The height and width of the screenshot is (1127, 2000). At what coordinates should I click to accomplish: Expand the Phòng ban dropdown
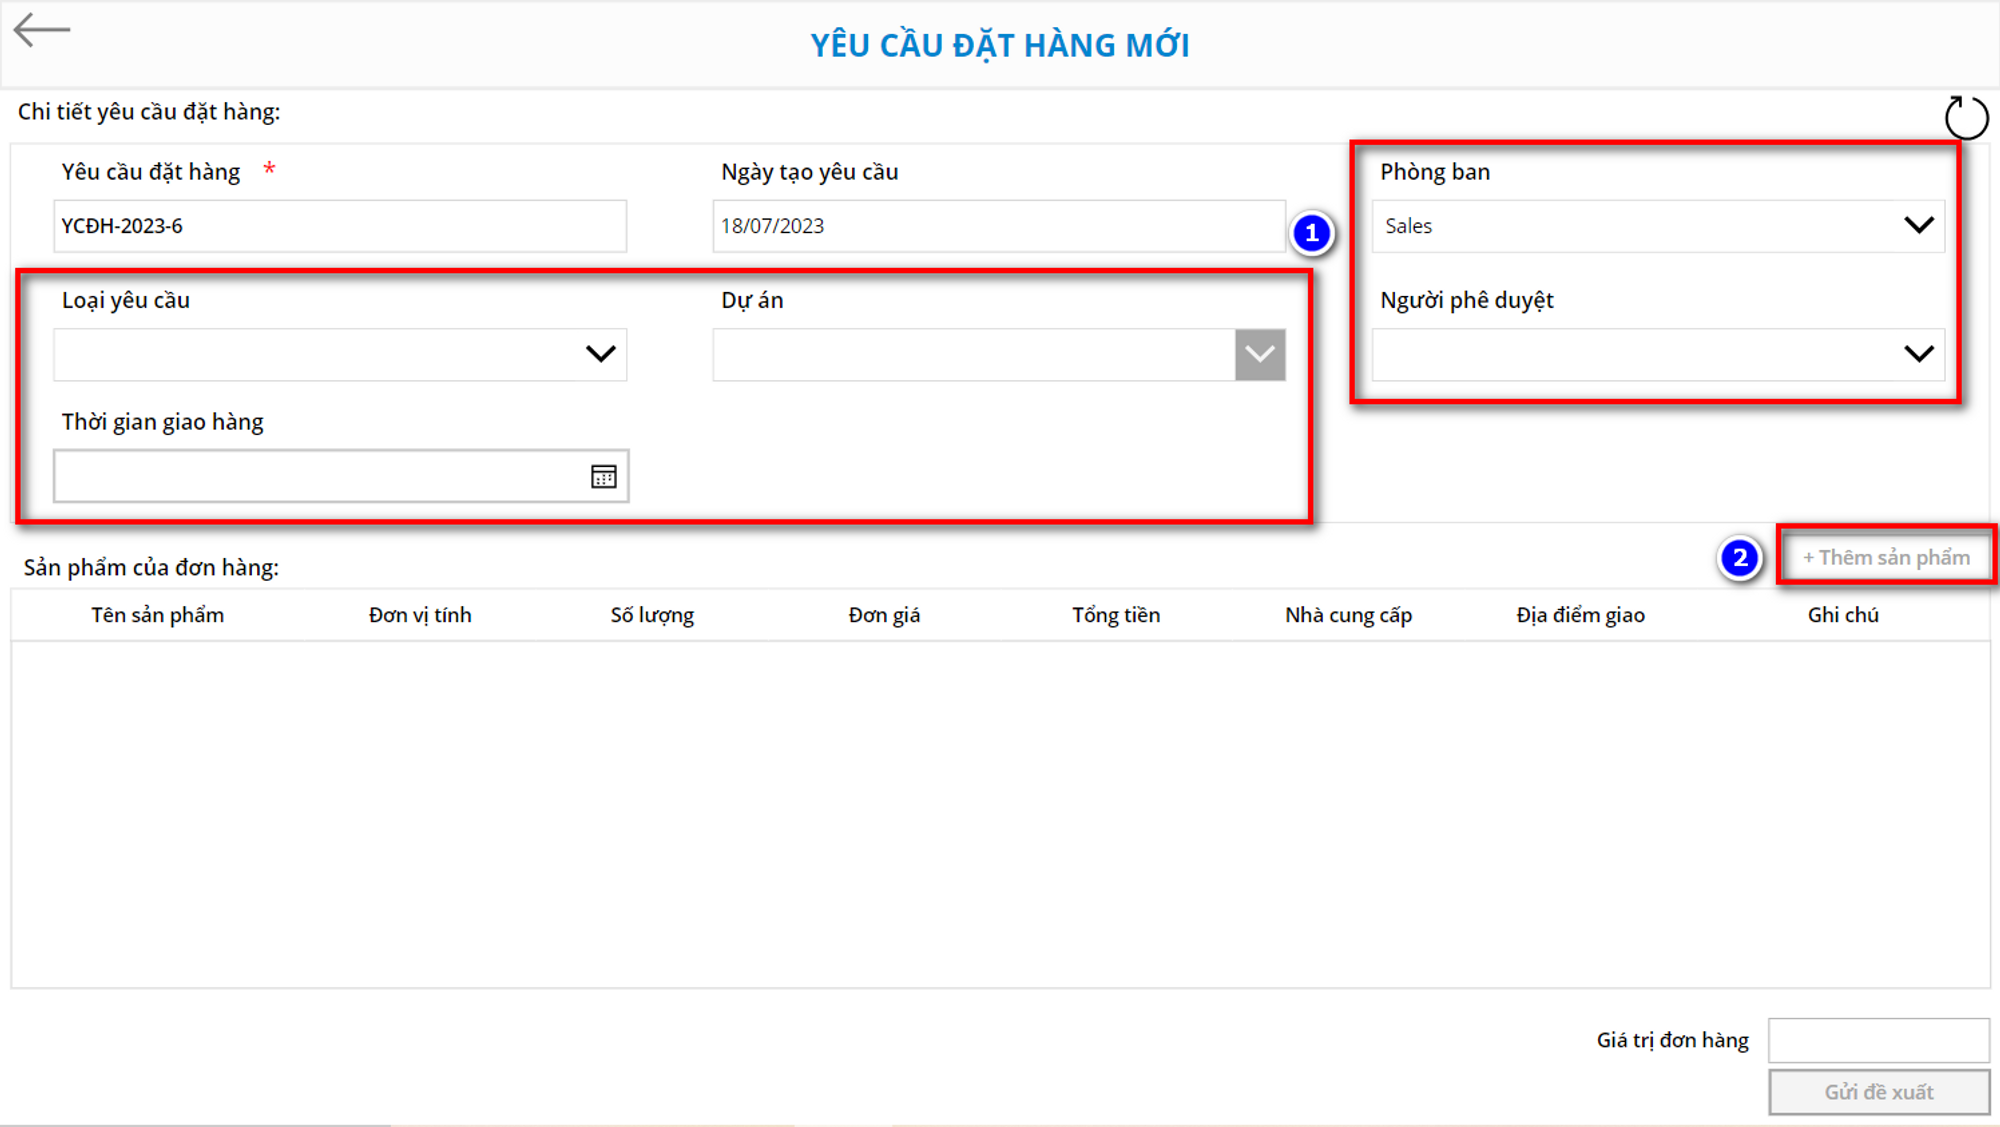point(1918,226)
